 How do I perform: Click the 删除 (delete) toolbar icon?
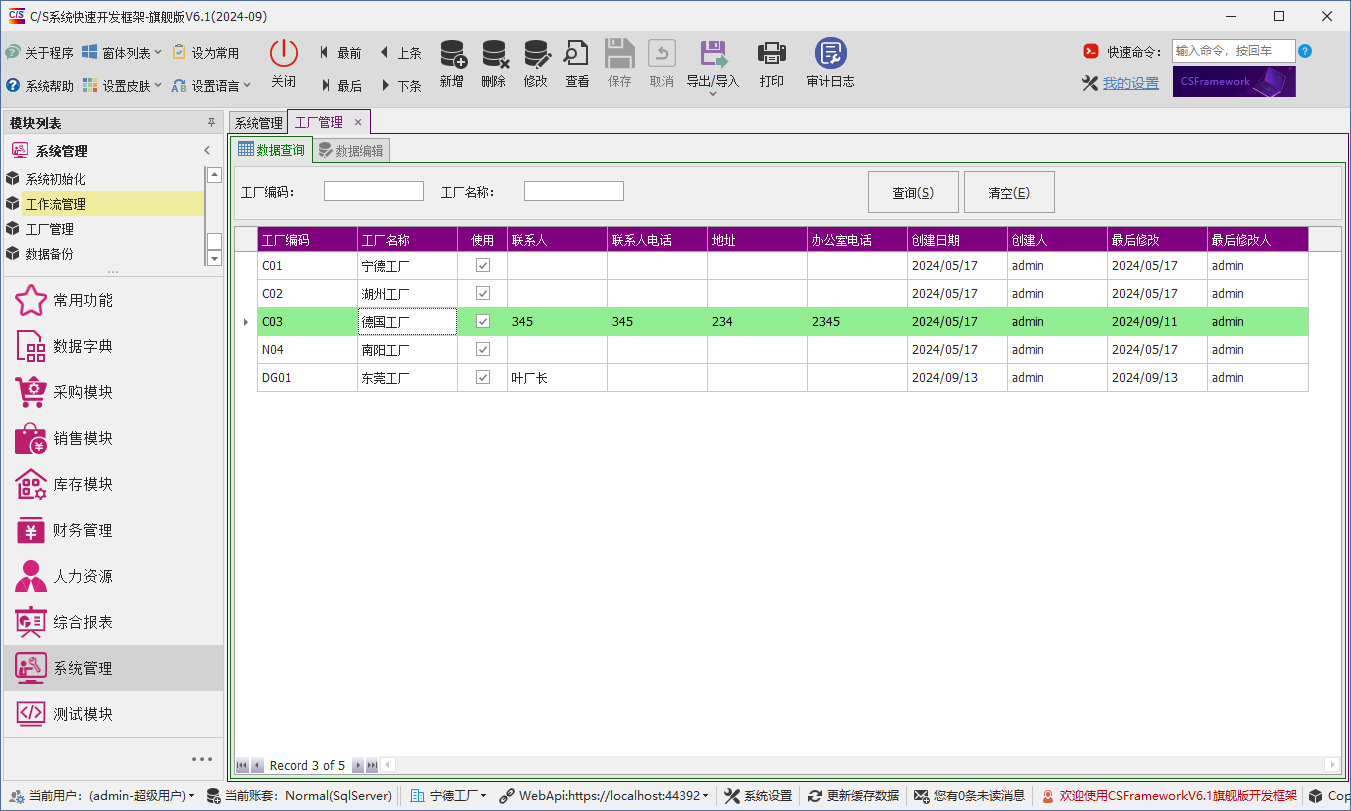point(494,64)
